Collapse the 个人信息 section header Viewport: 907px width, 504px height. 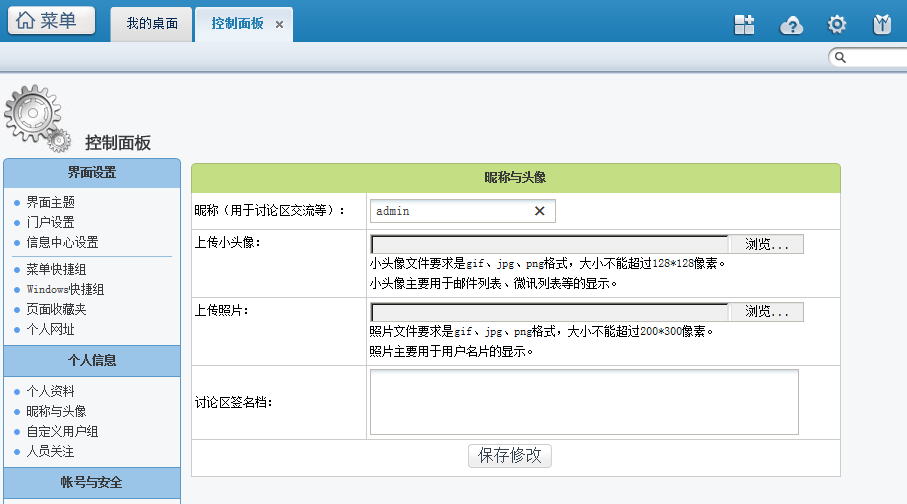click(x=92, y=360)
